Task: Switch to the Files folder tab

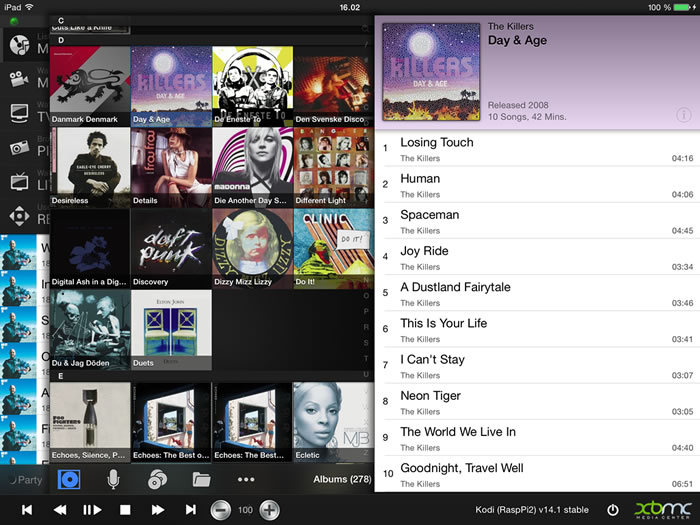Action: click(201, 479)
